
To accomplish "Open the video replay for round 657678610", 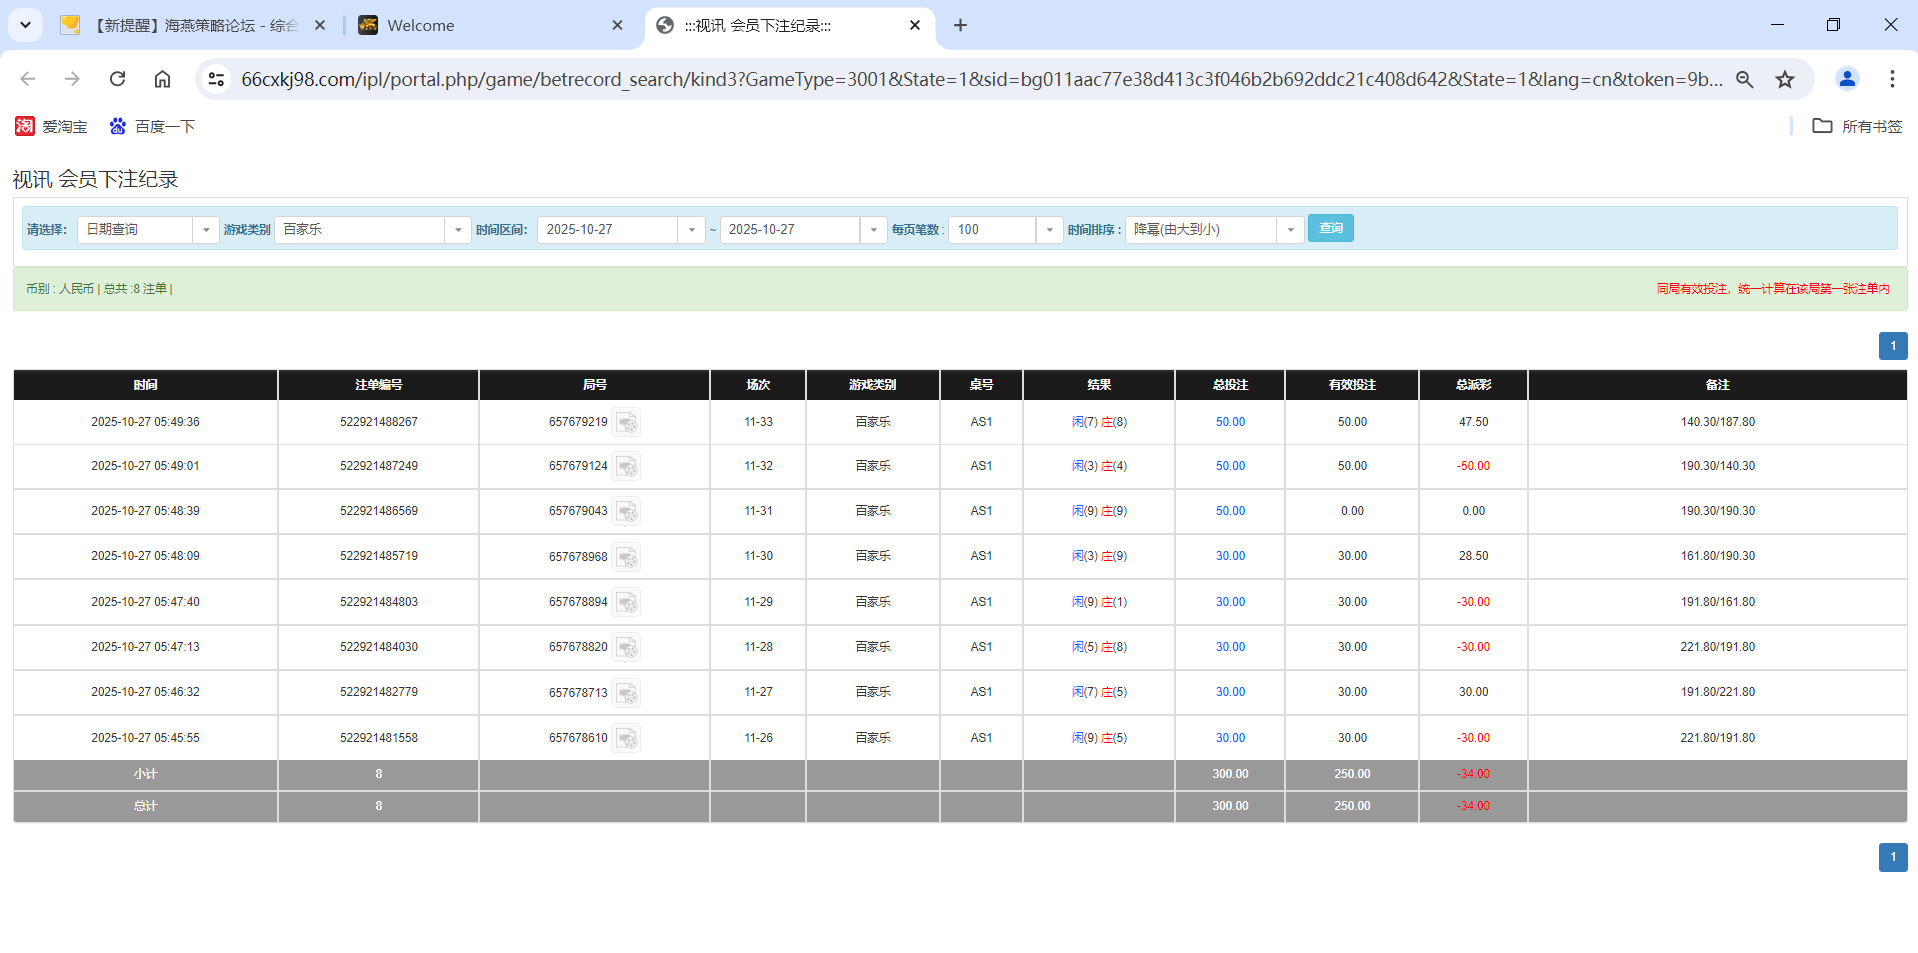I will coord(627,738).
